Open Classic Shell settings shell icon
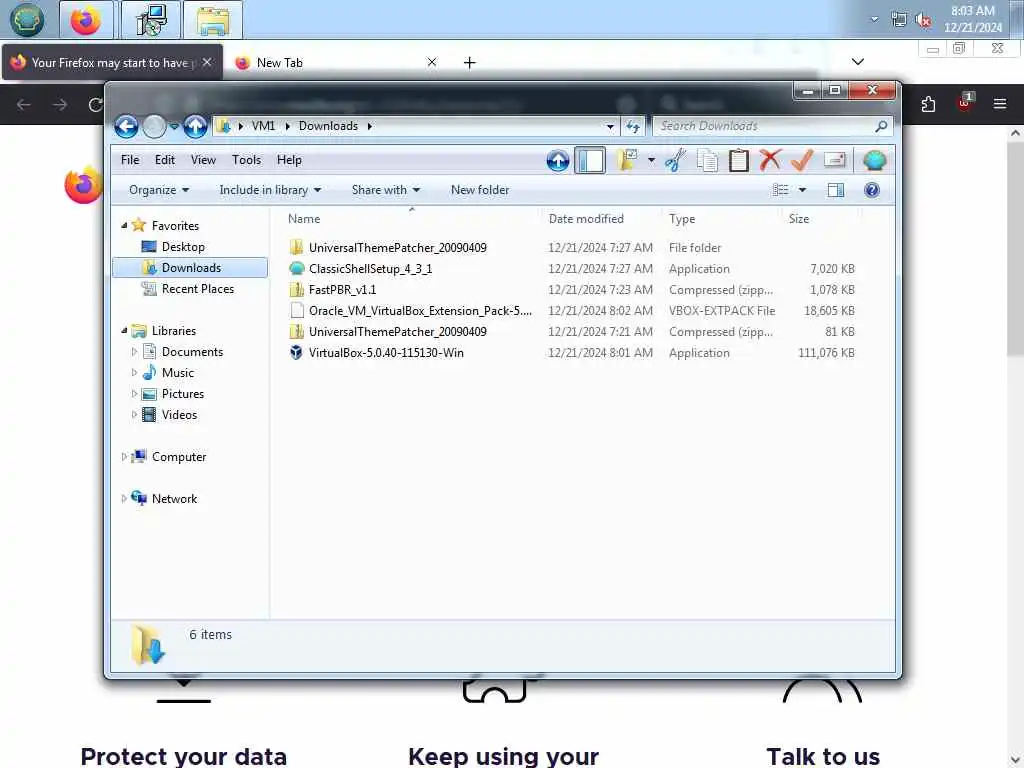 [874, 160]
